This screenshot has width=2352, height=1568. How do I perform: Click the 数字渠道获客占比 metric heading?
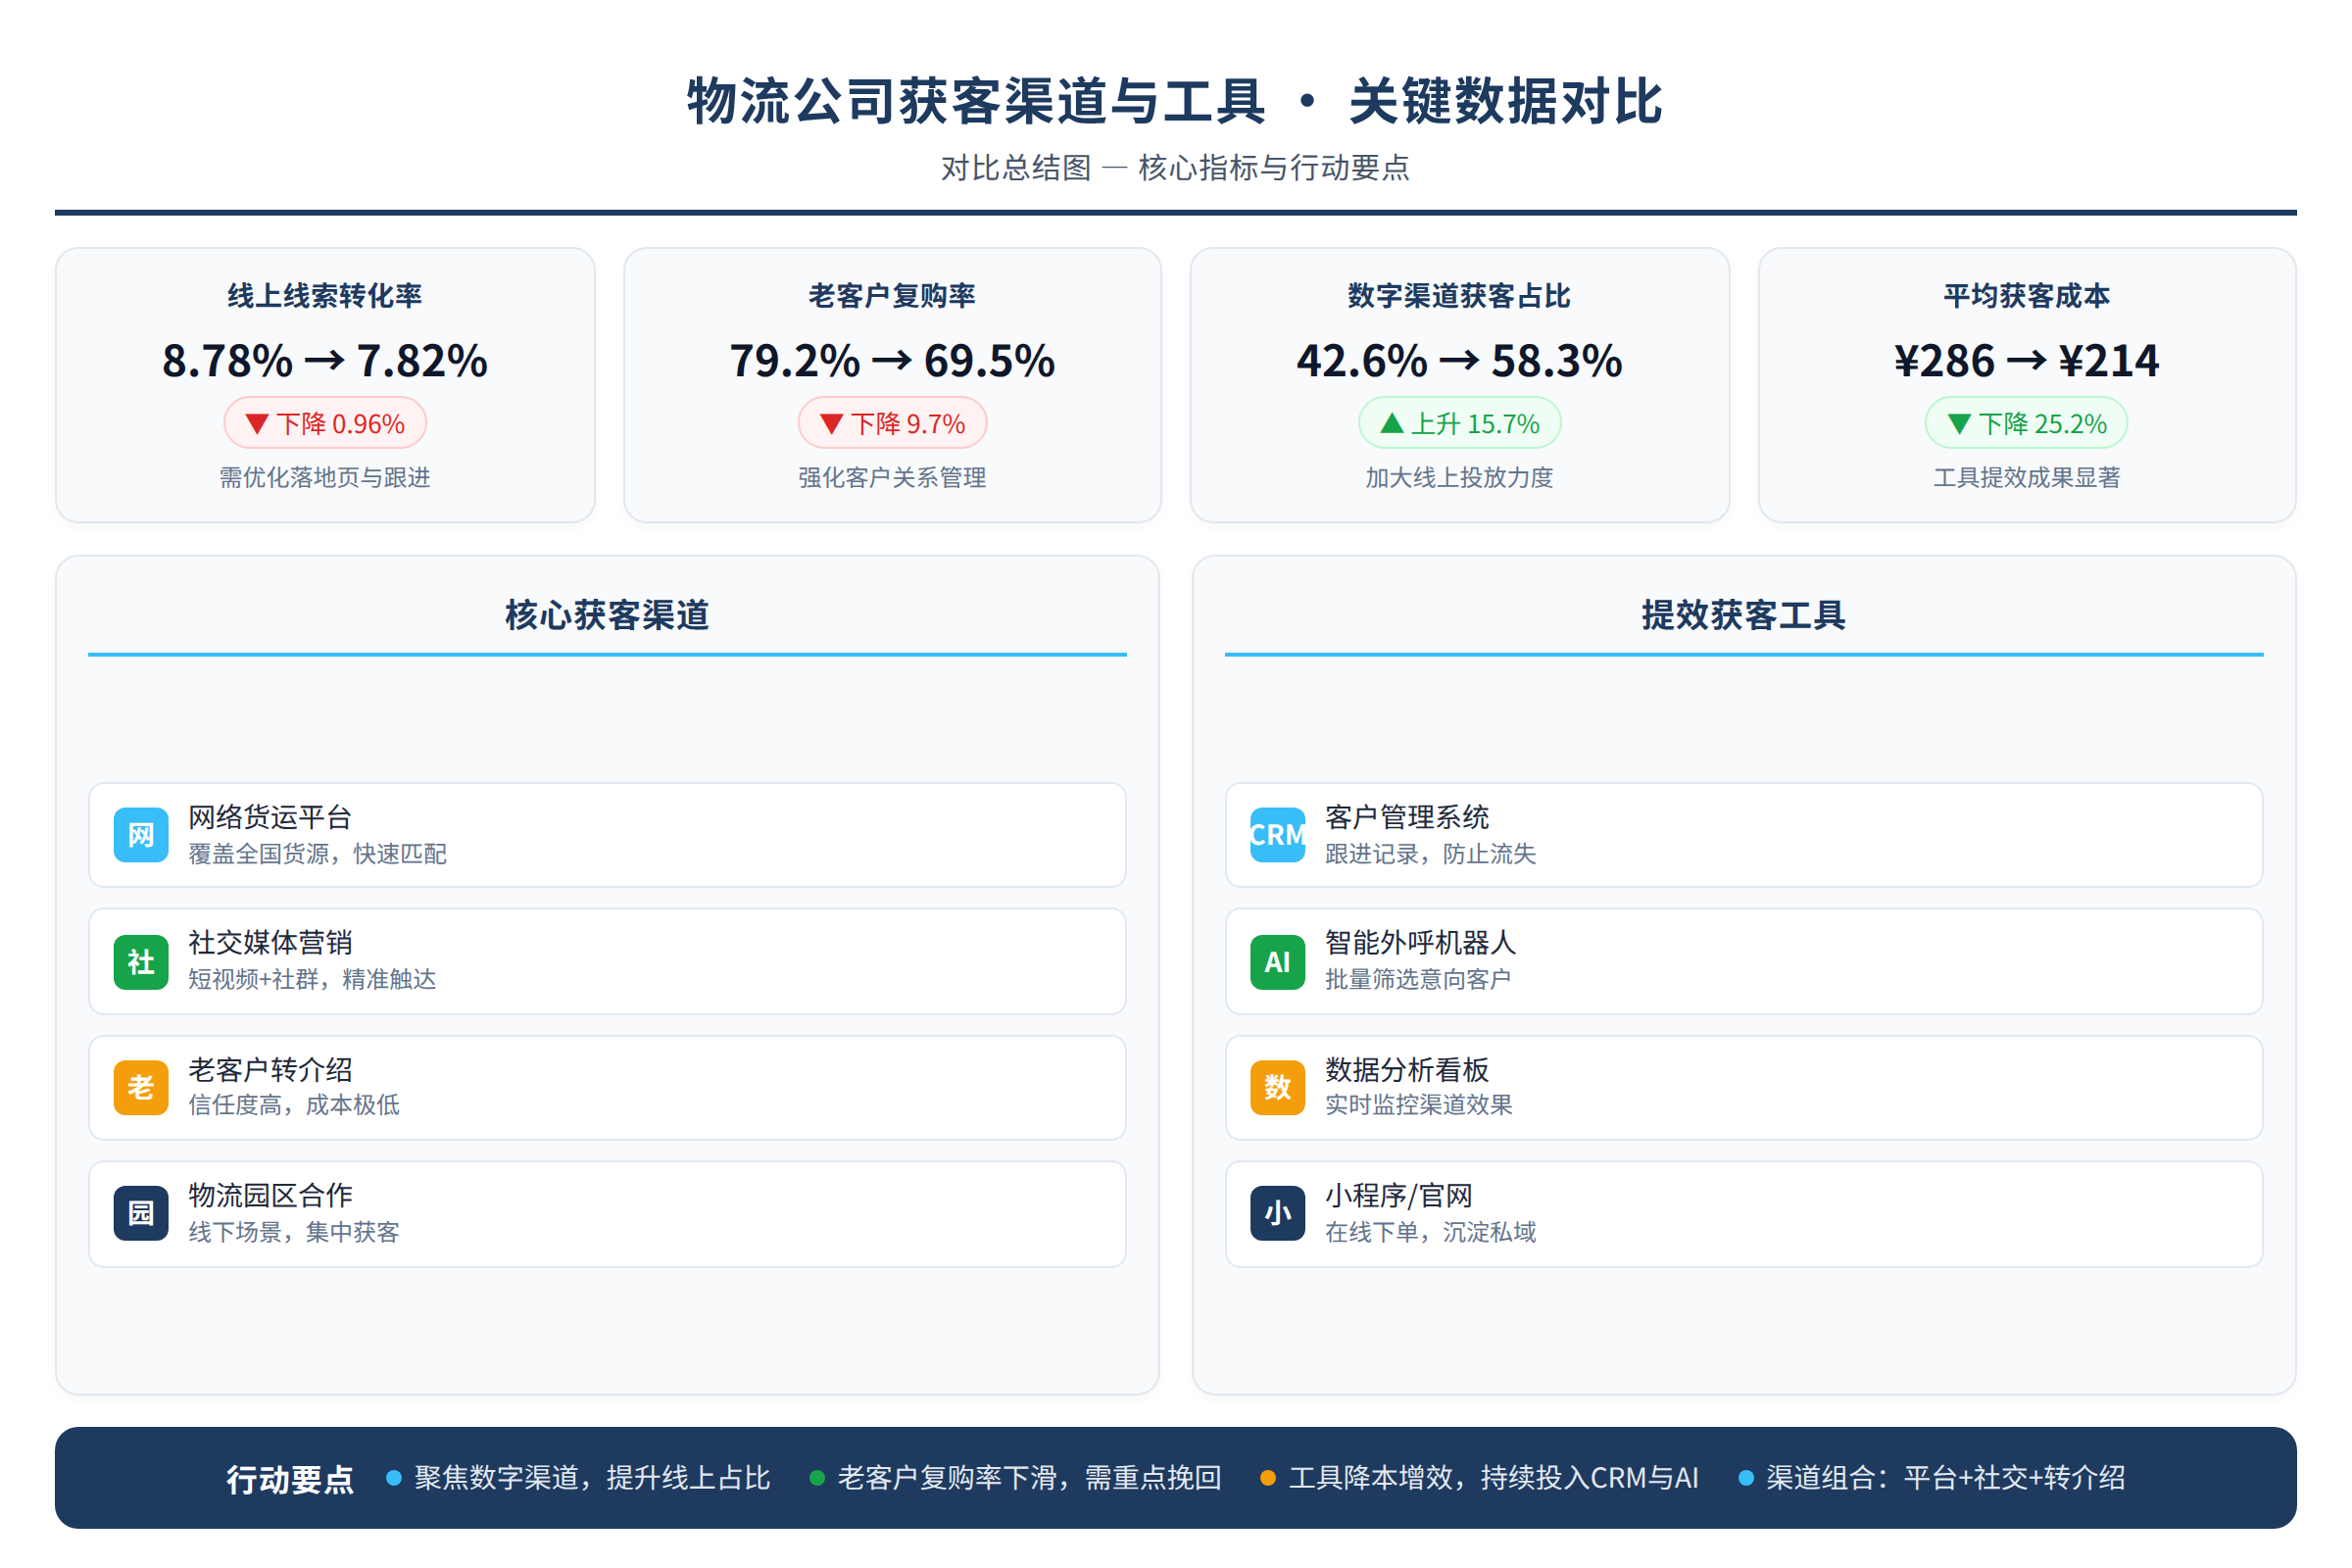(1460, 296)
